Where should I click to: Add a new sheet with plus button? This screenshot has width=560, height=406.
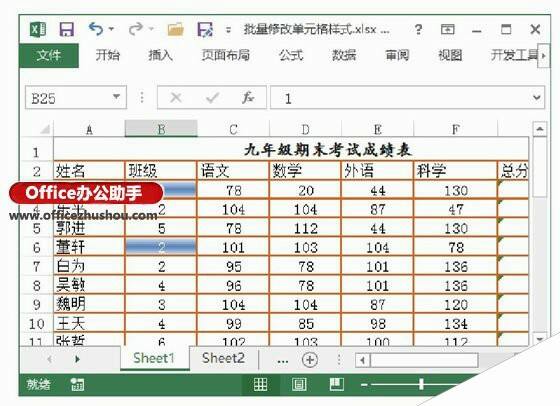(x=310, y=360)
